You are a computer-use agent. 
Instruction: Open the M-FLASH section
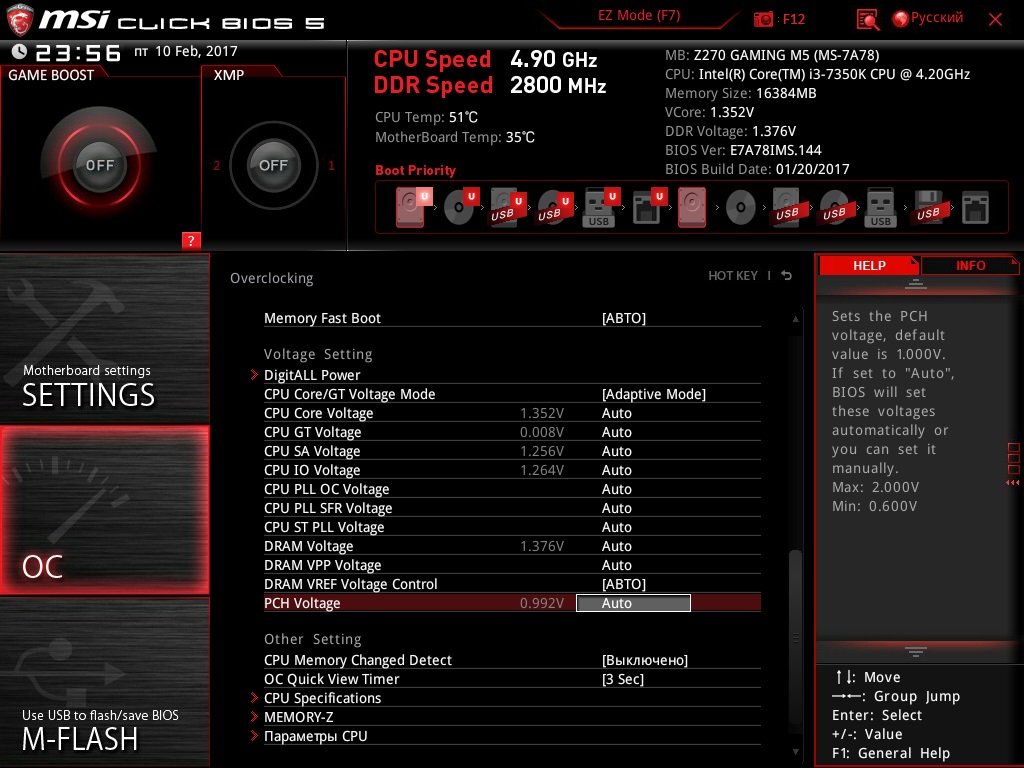coord(104,682)
